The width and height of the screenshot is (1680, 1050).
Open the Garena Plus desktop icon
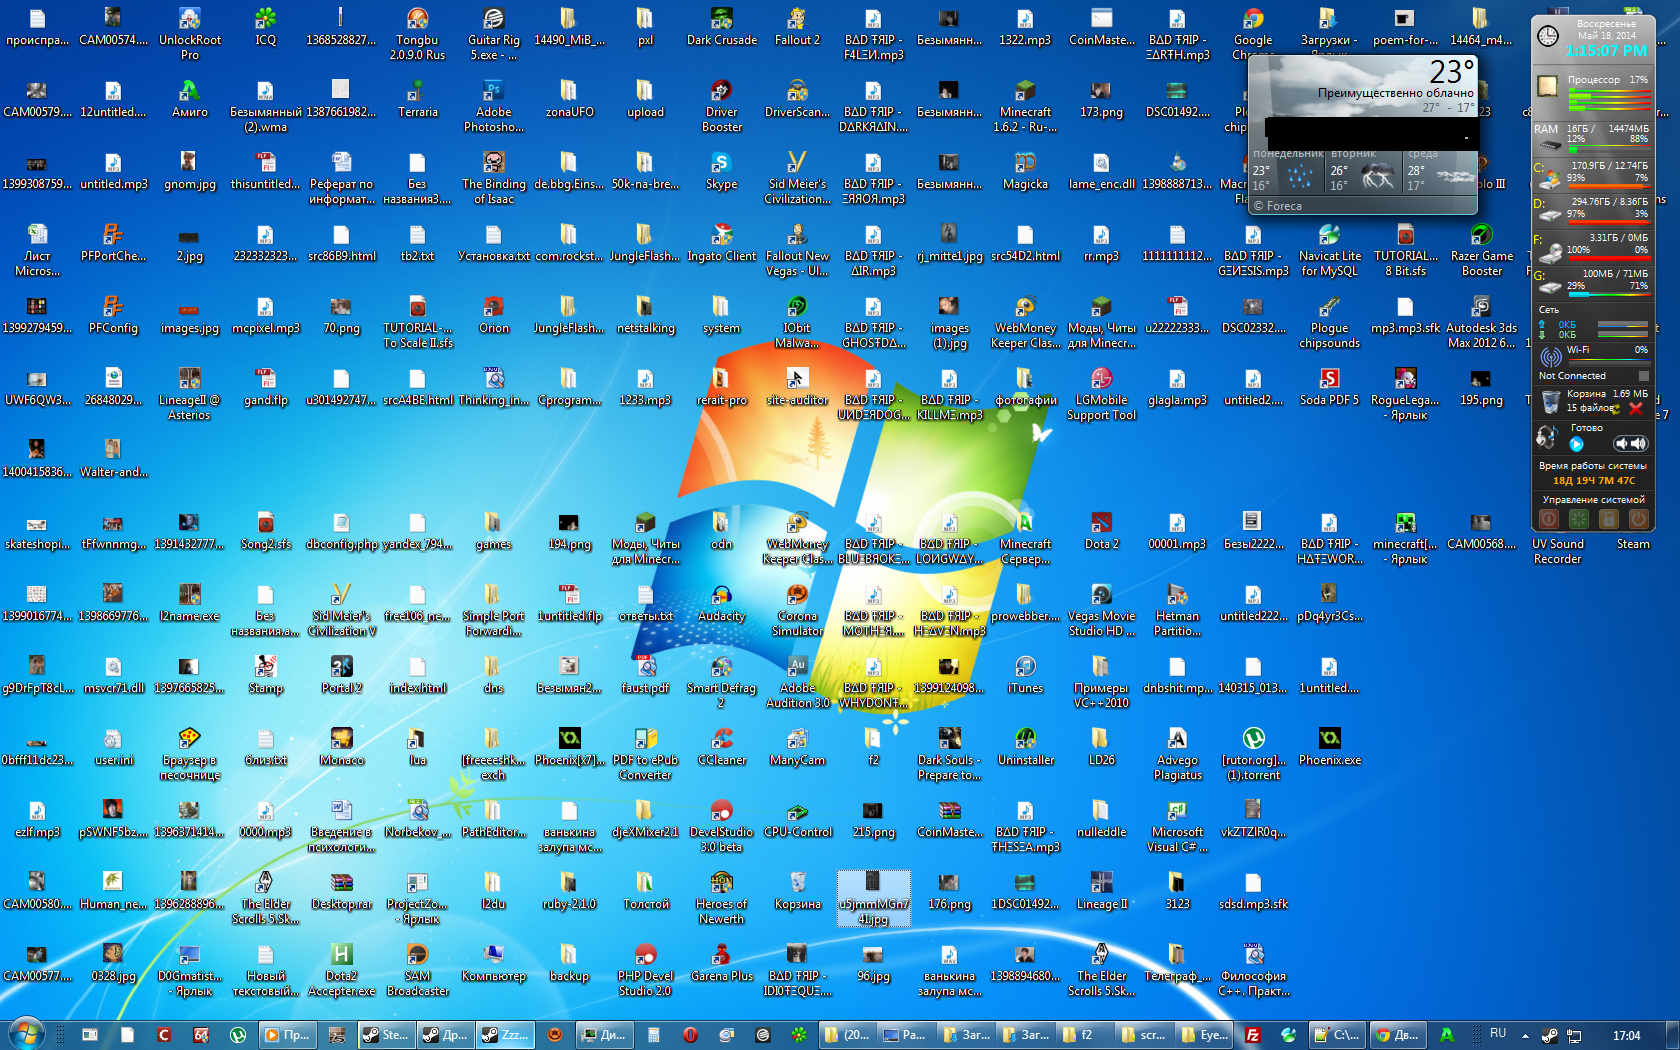(x=721, y=962)
